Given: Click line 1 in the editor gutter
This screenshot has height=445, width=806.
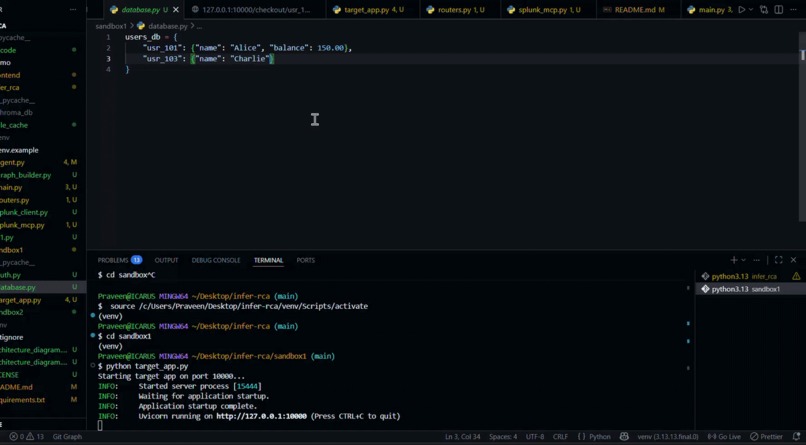Looking at the screenshot, I should 108,37.
